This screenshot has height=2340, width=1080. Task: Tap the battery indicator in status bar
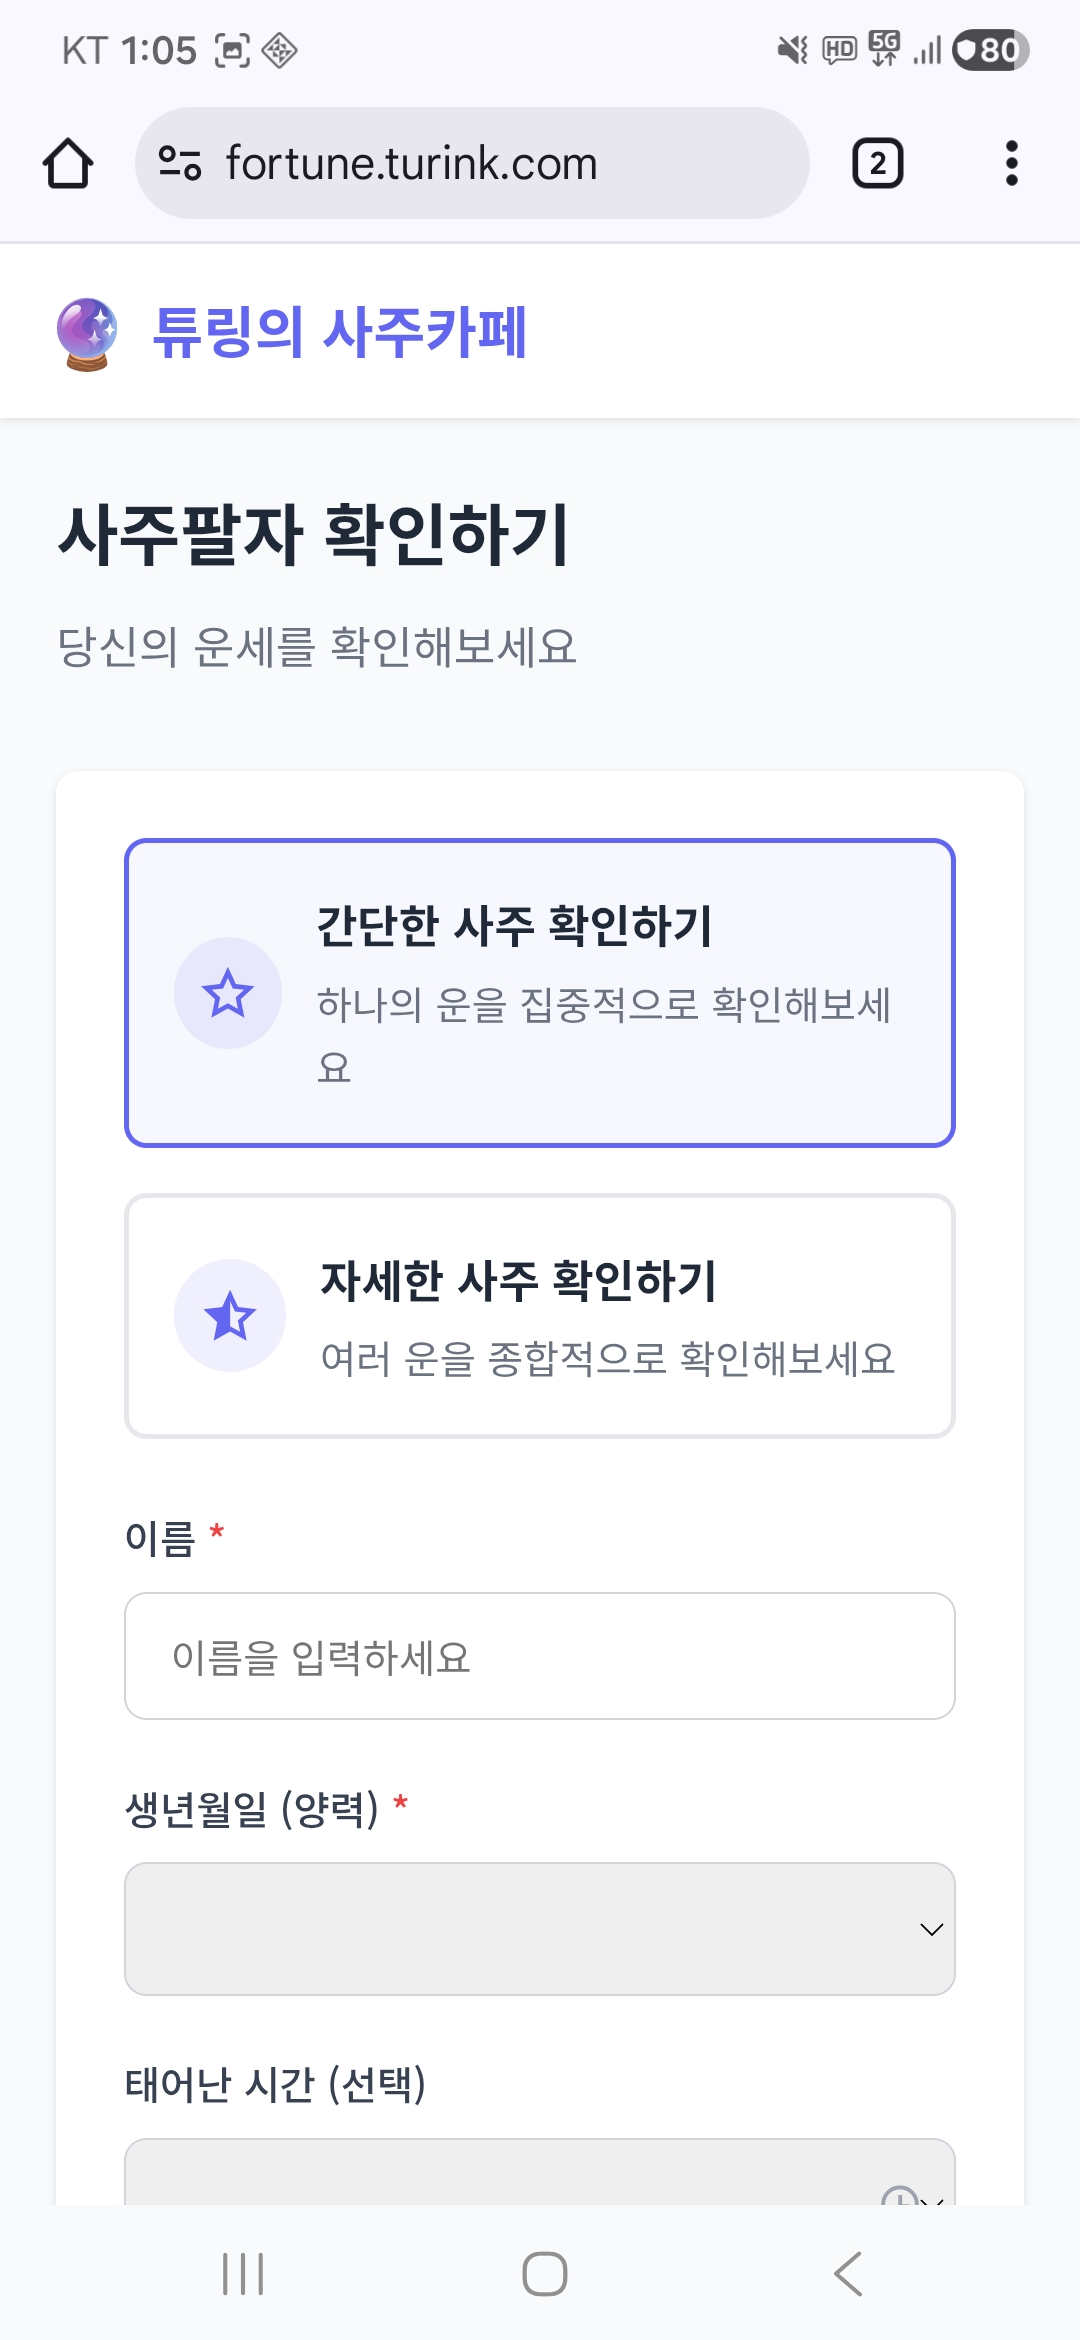(x=990, y=50)
